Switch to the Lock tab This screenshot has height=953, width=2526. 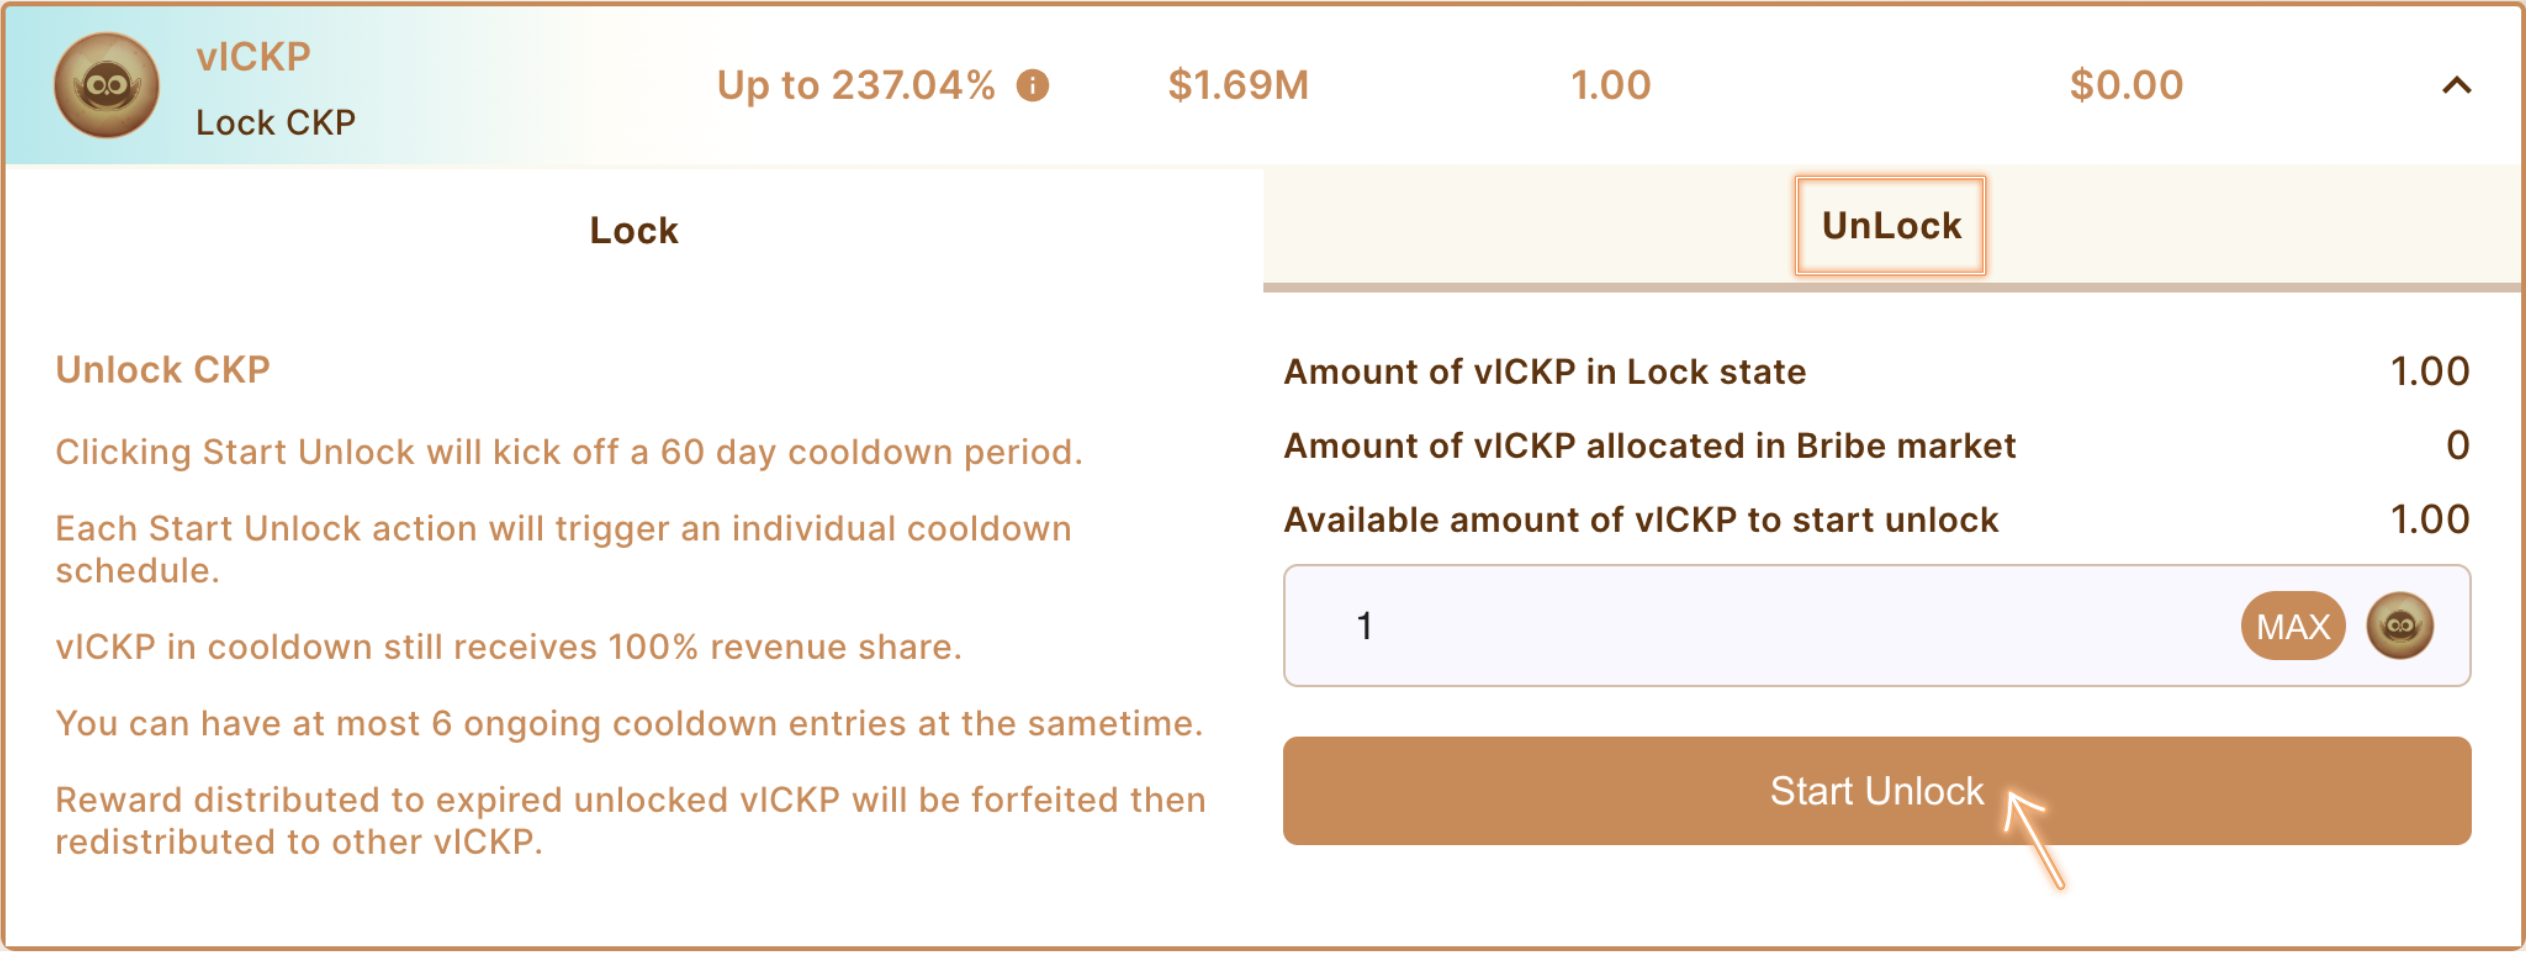point(633,230)
